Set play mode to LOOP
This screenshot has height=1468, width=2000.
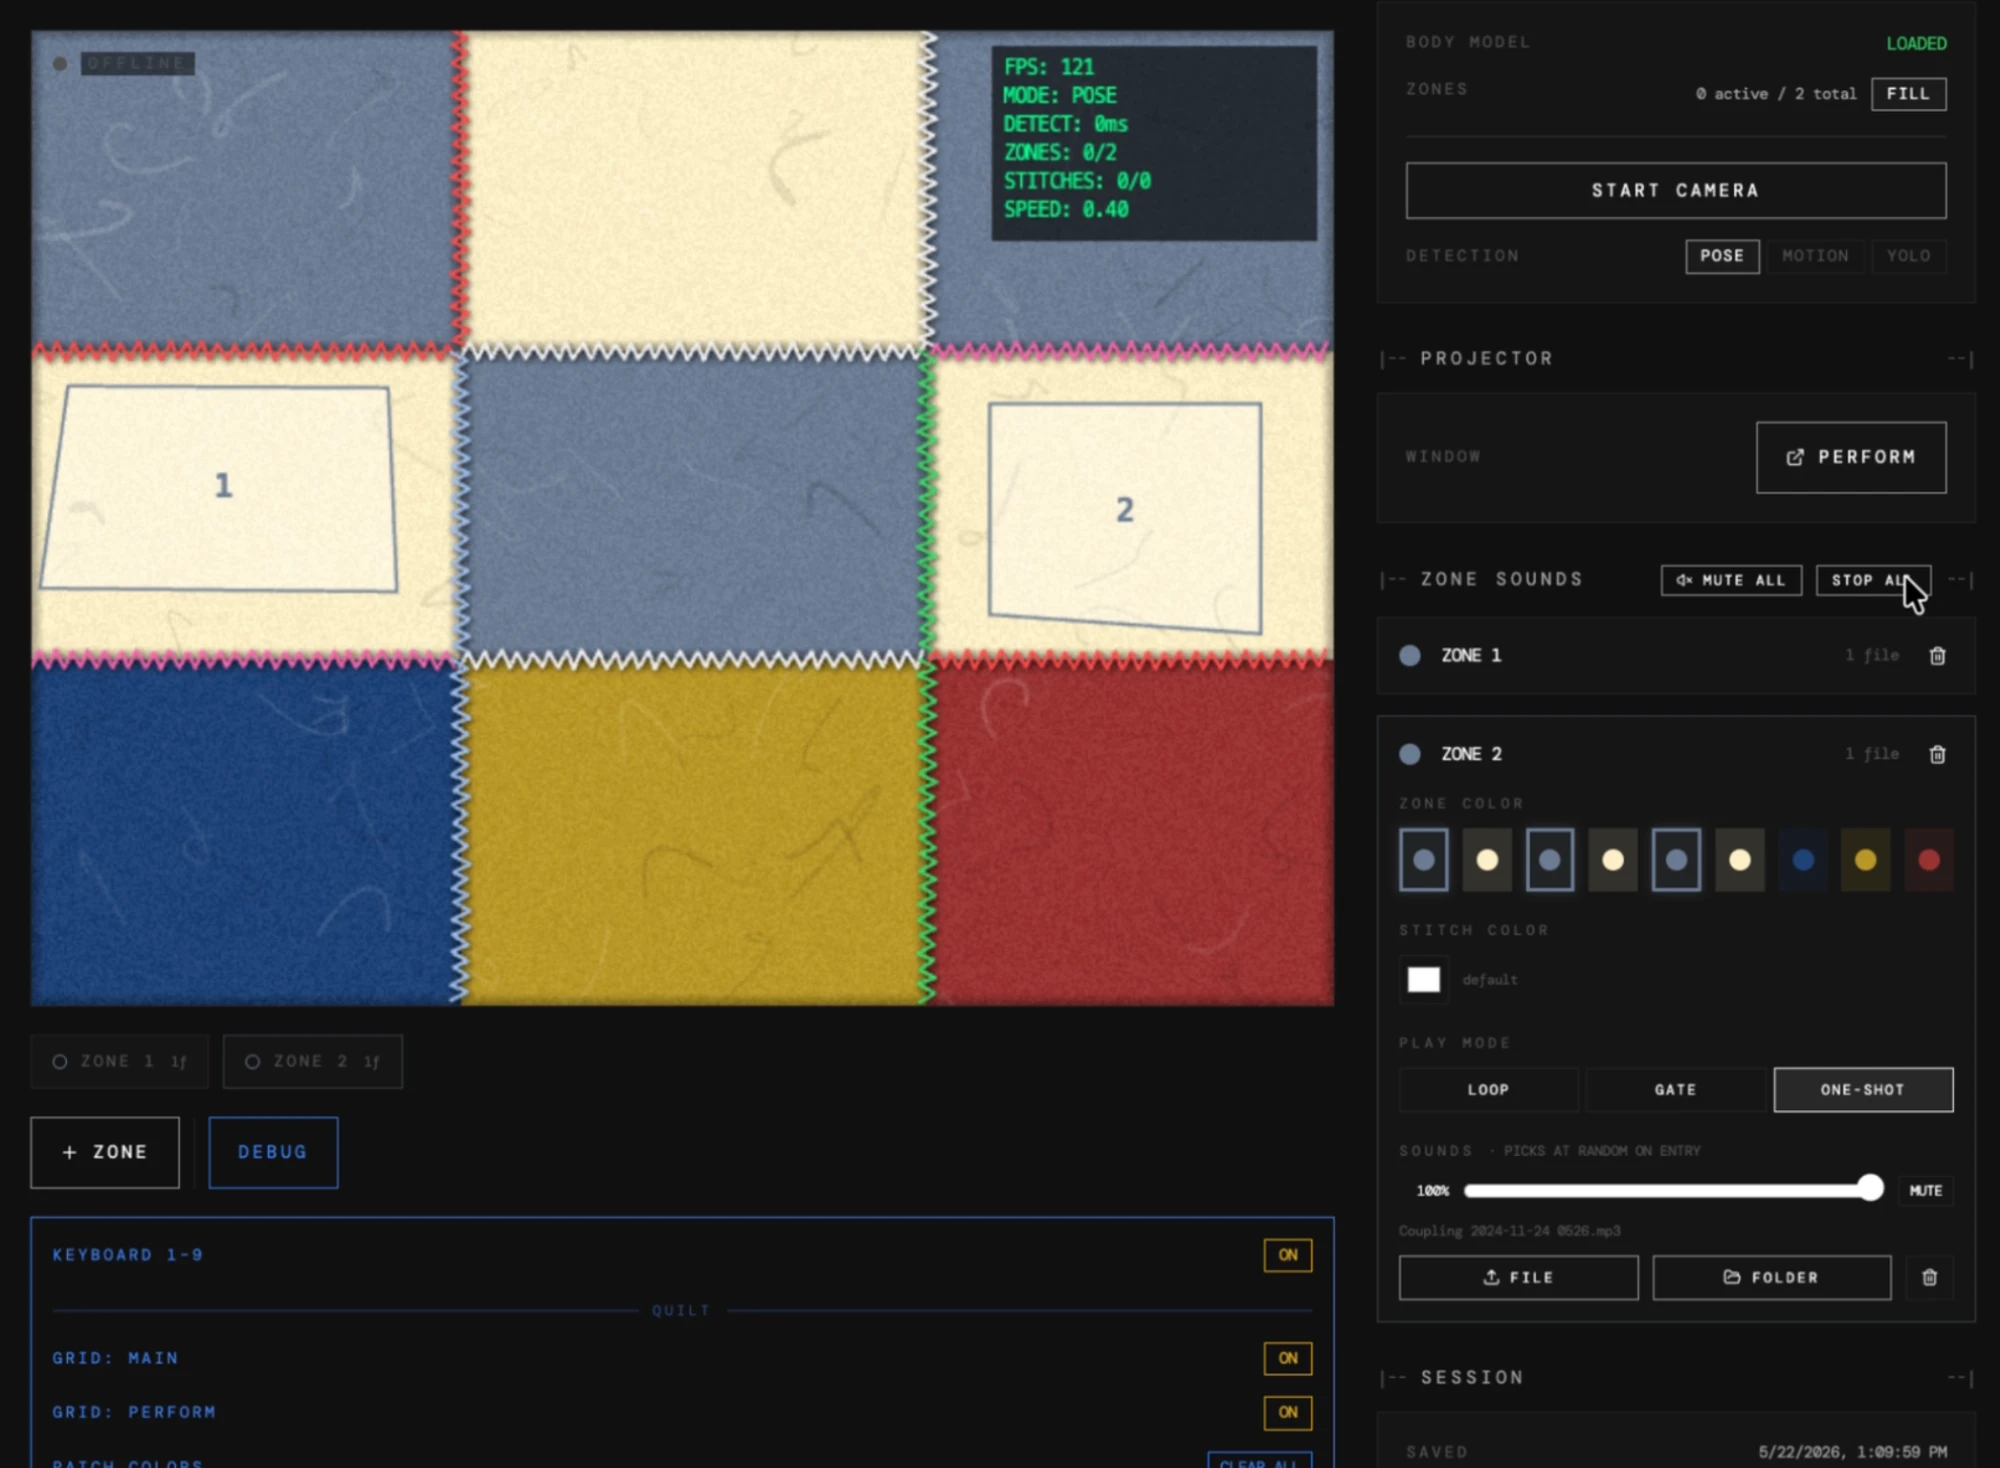click(x=1488, y=1089)
